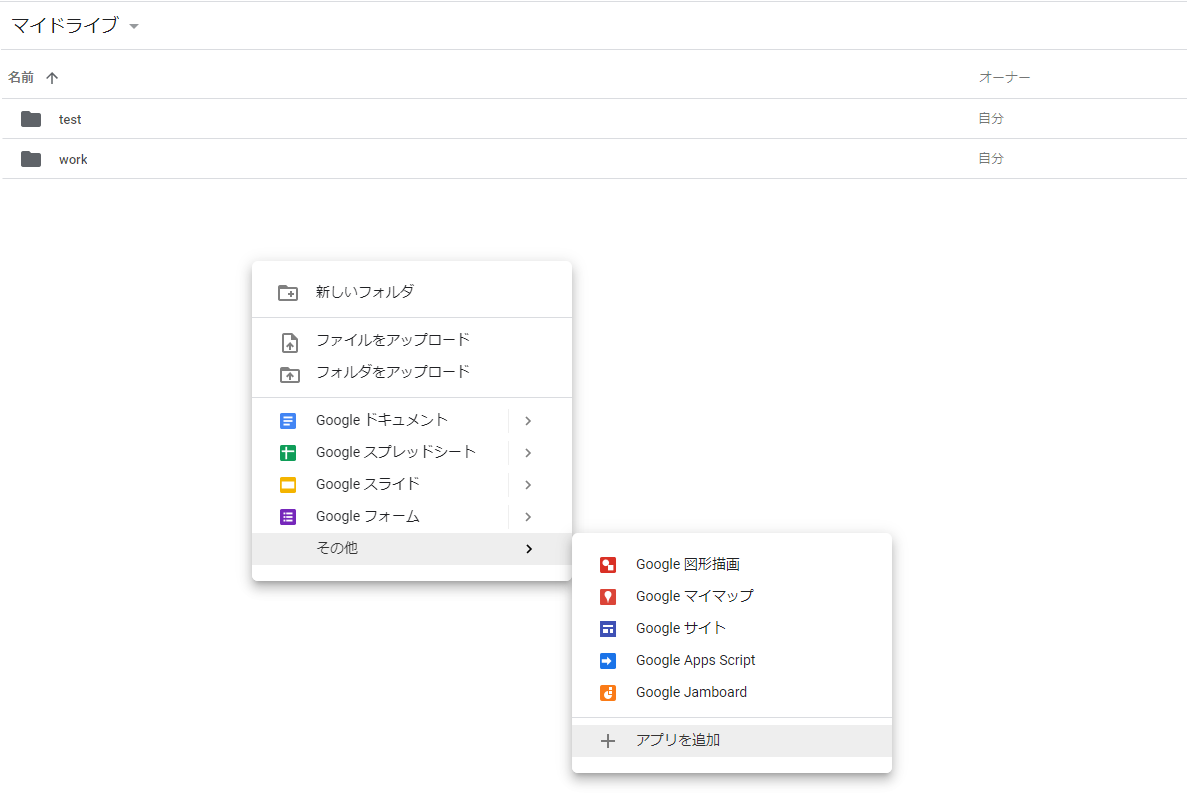
Task: Expand Google フォーム submenu arrow
Action: pos(528,517)
